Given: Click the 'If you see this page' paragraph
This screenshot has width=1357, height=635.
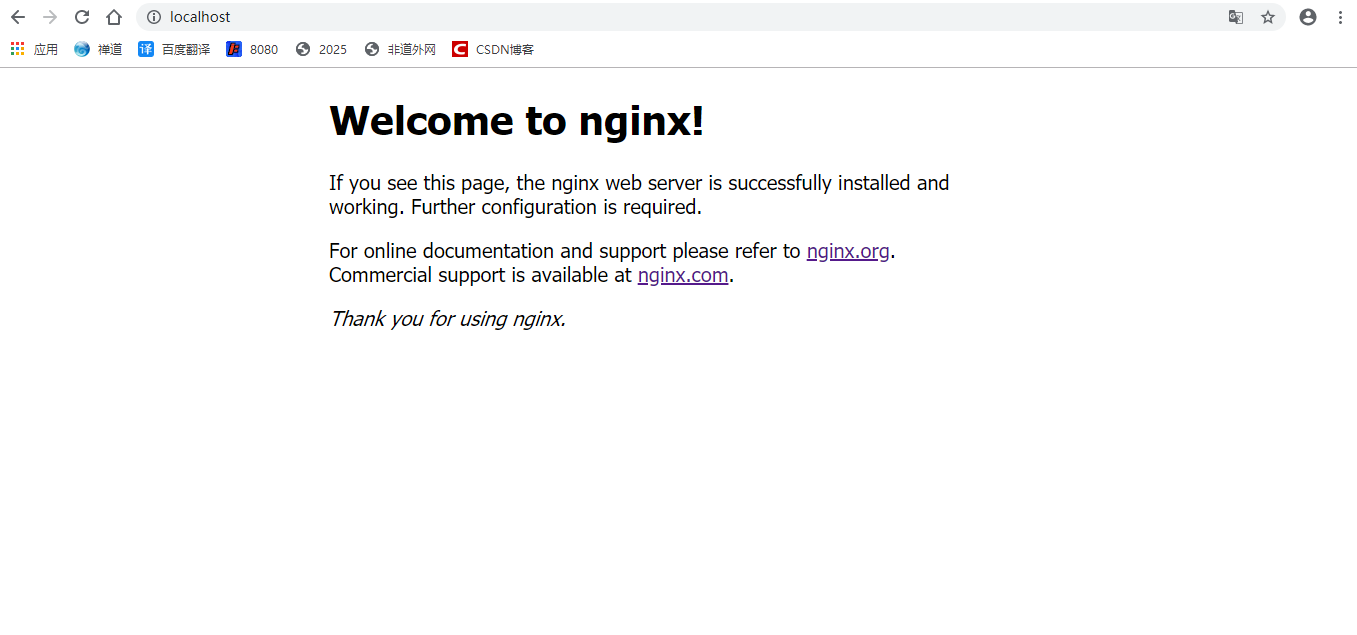Looking at the screenshot, I should [639, 195].
